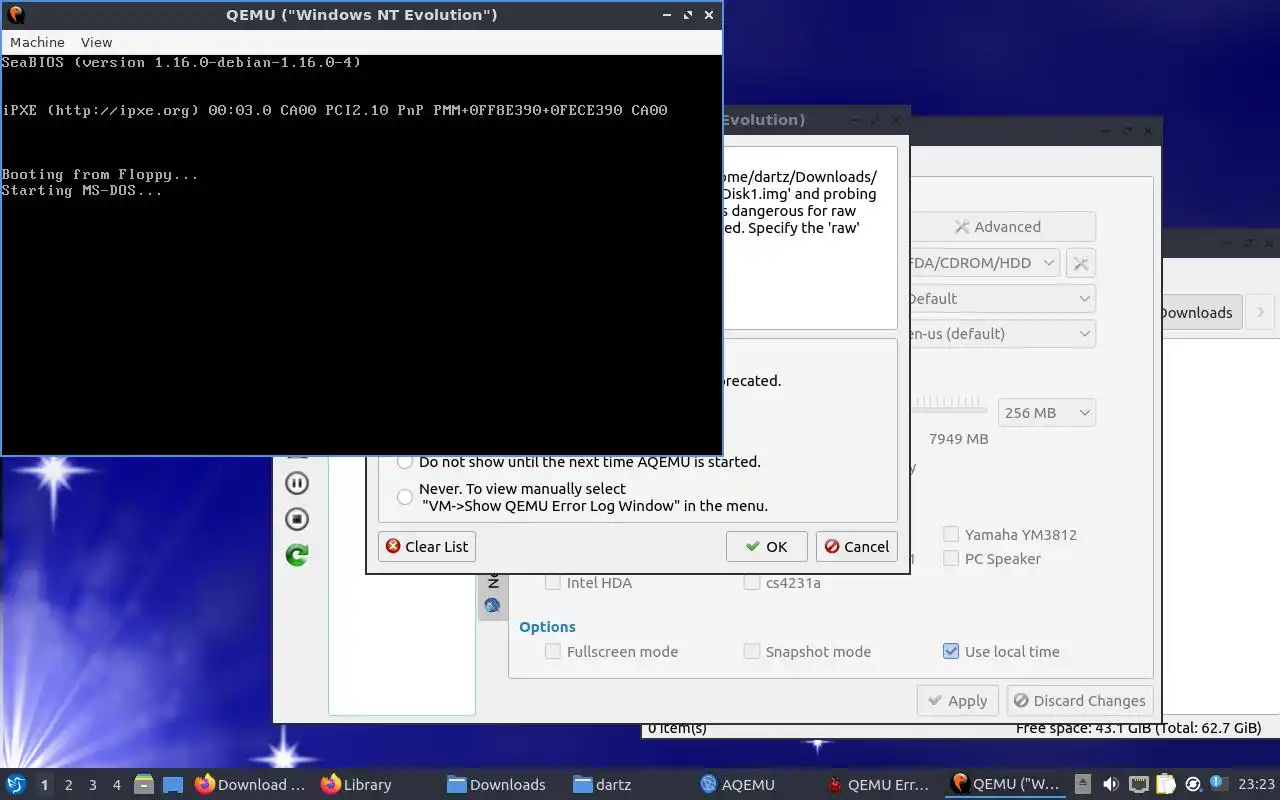The height and width of the screenshot is (800, 1280).
Task: Click the globe icon on Network tab
Action: coord(492,605)
